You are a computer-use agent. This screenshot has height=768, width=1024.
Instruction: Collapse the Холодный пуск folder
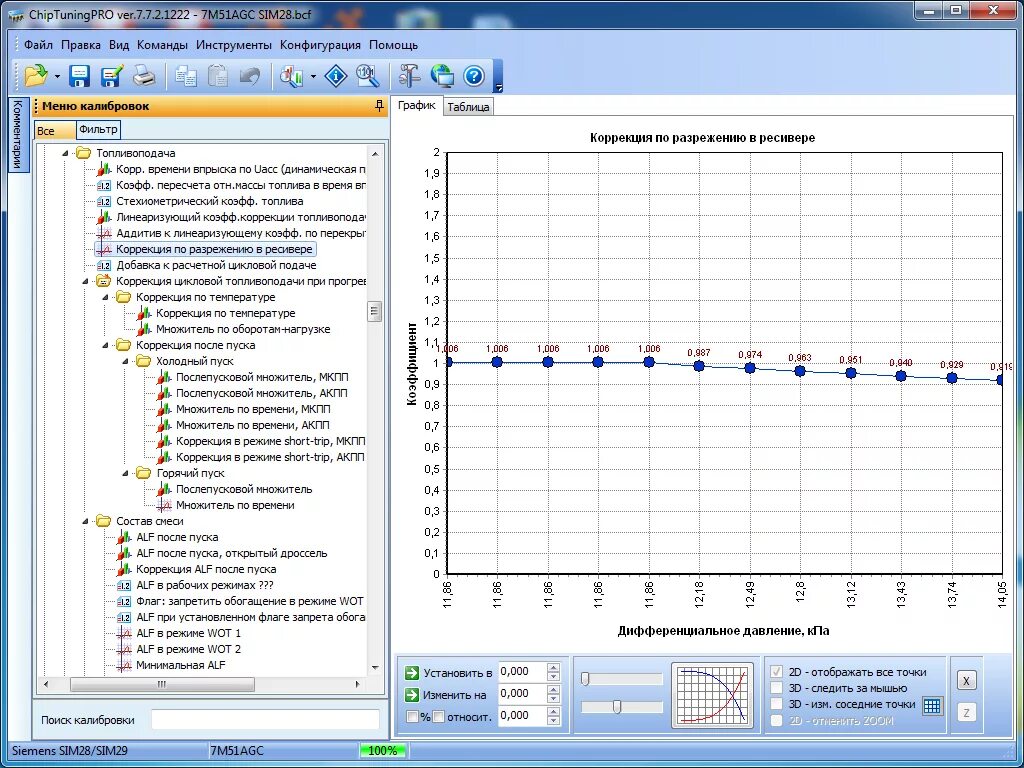pyautogui.click(x=125, y=361)
